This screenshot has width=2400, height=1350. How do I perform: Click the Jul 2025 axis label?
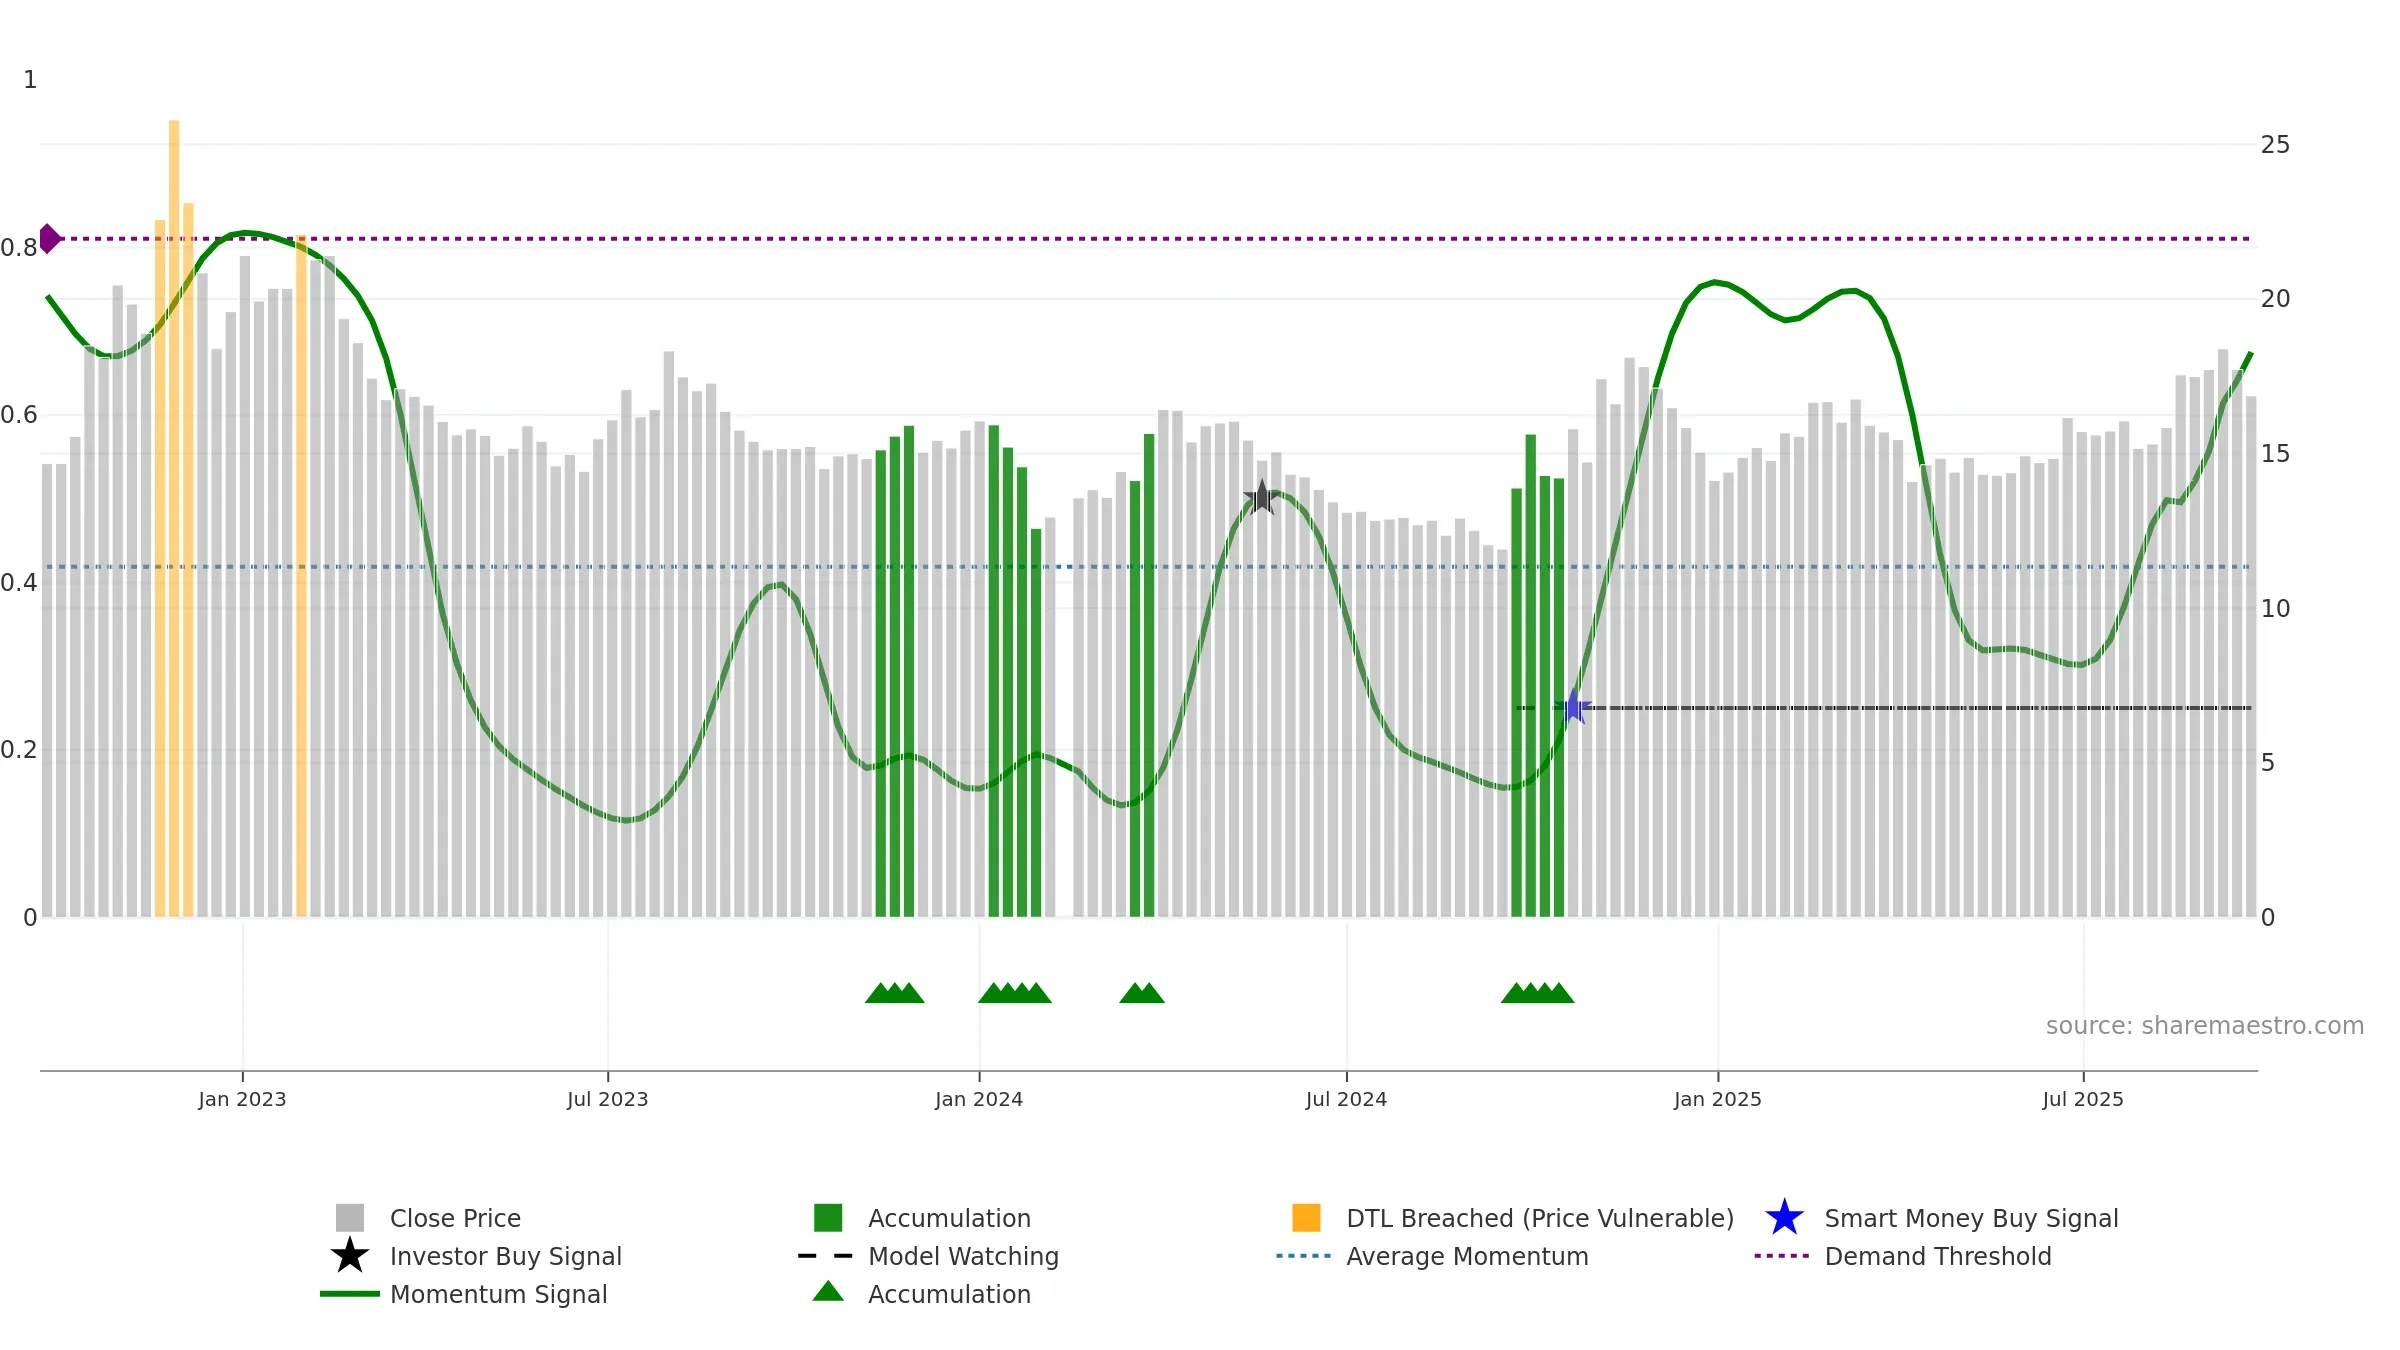point(2083,1100)
